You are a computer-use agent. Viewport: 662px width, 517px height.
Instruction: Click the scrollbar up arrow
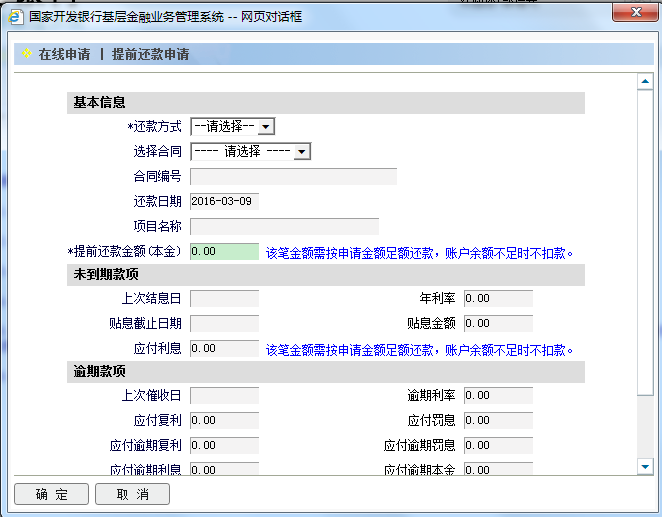(x=645, y=83)
